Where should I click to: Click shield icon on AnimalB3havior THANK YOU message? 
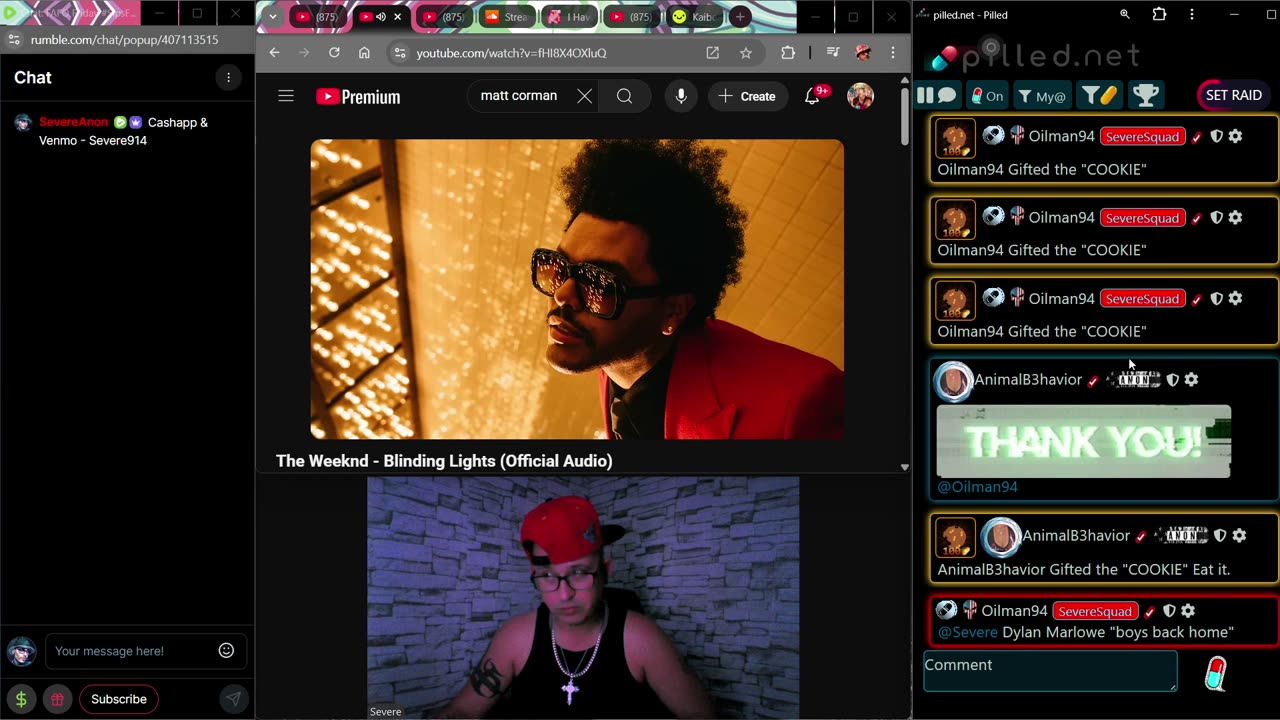point(1173,380)
